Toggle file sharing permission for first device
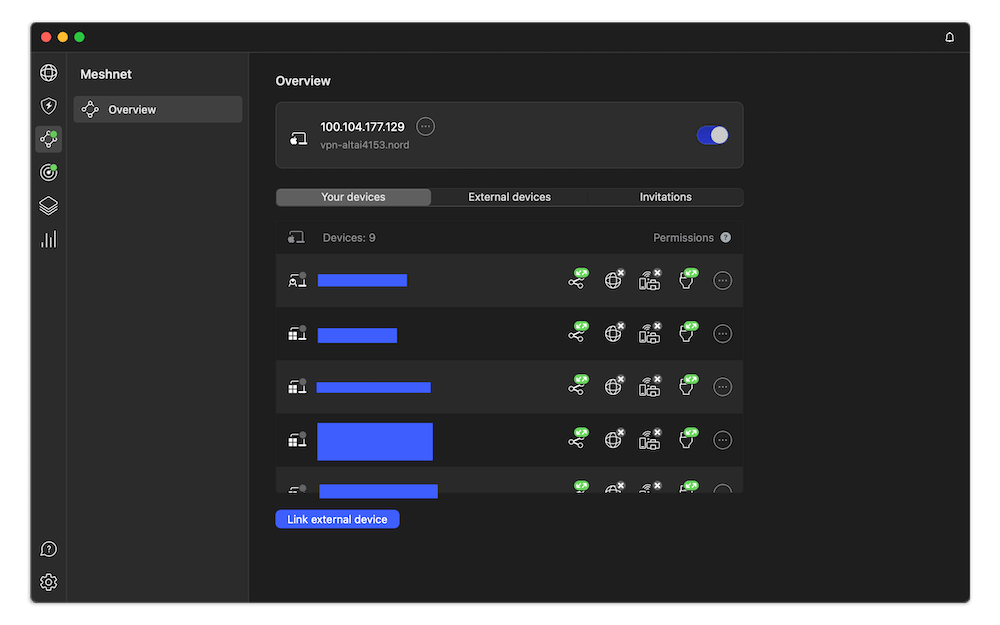This screenshot has height=625, width=1000. point(688,279)
